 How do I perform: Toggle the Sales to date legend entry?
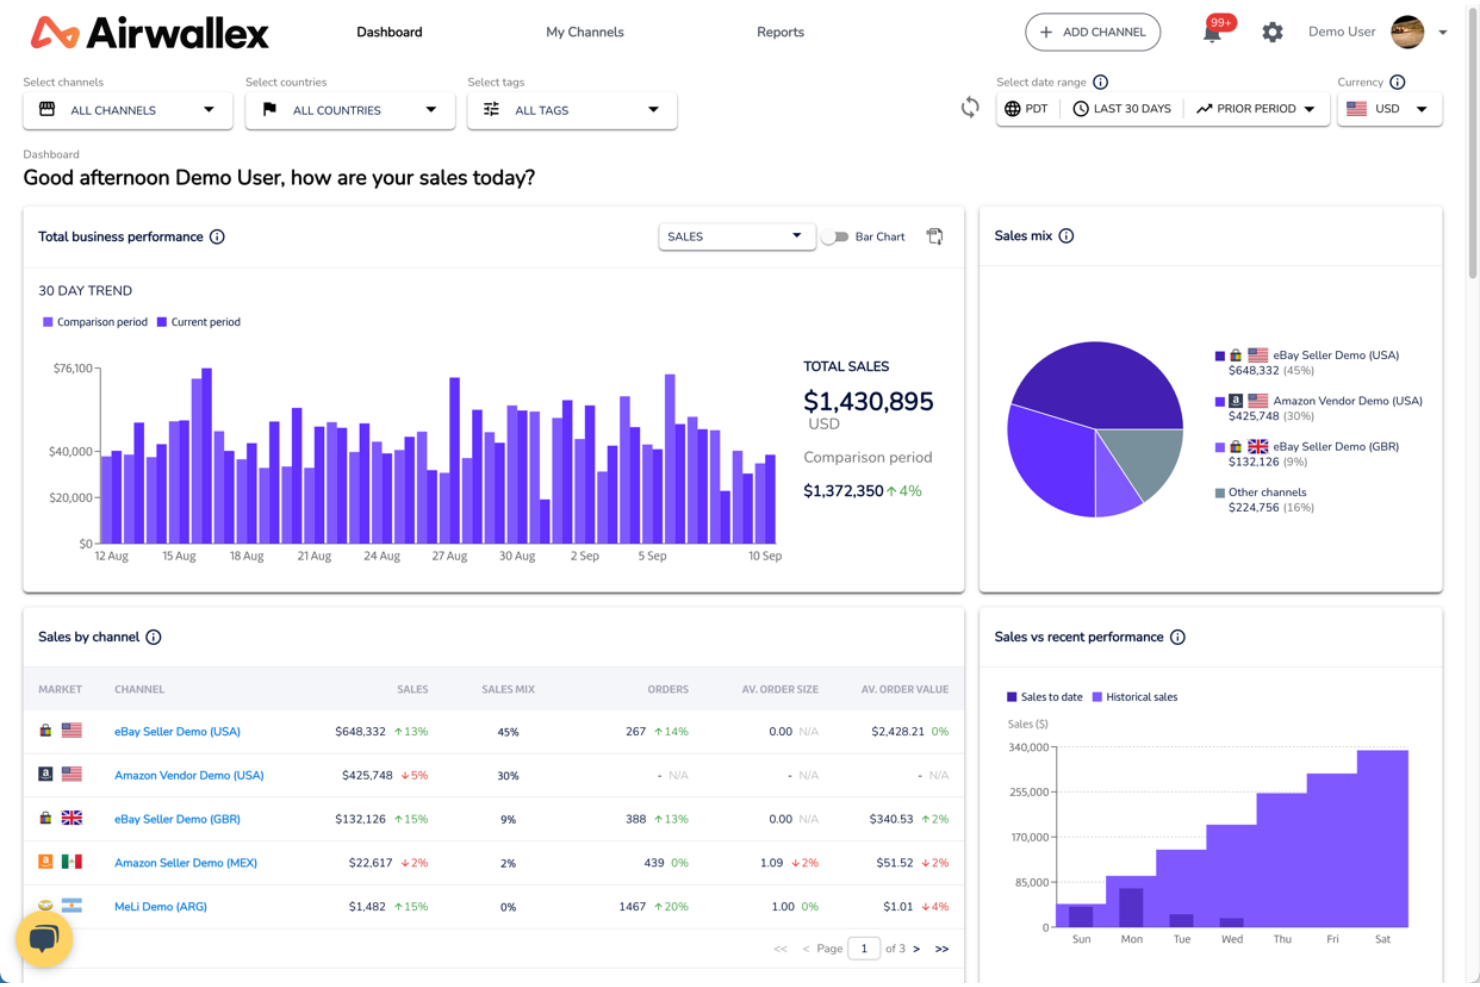1044,696
